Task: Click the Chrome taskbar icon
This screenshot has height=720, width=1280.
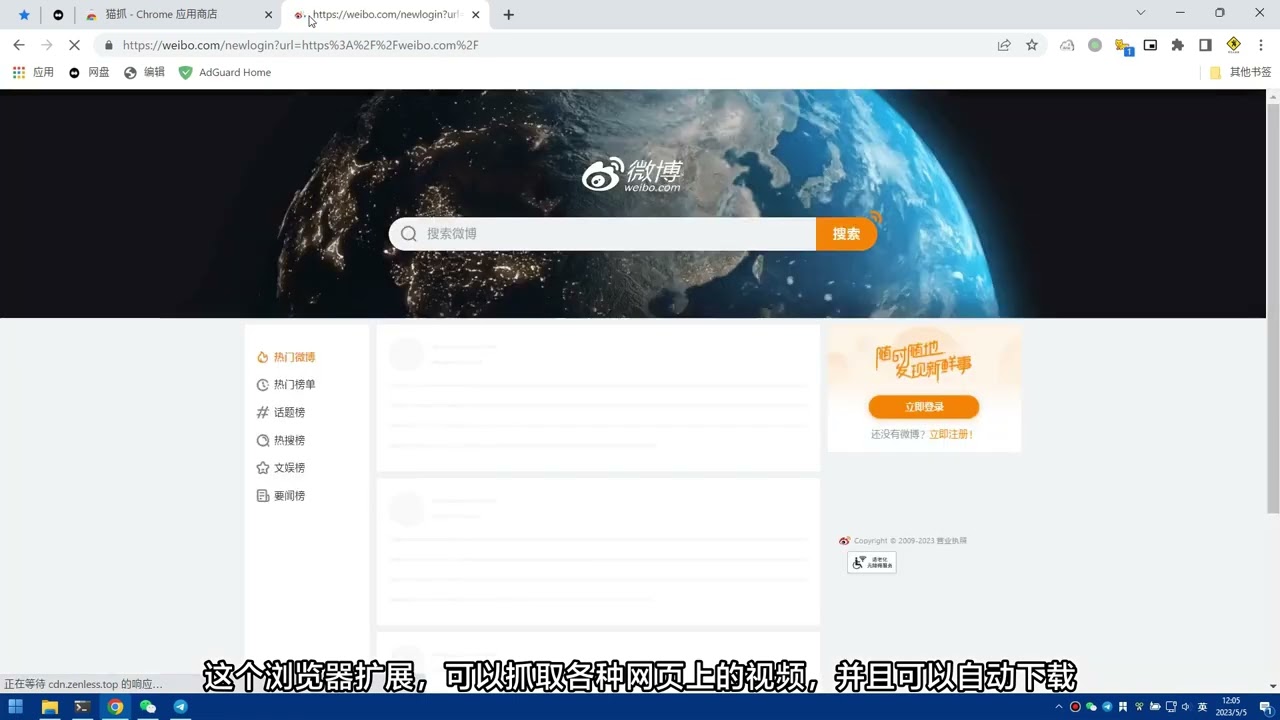Action: [x=115, y=707]
